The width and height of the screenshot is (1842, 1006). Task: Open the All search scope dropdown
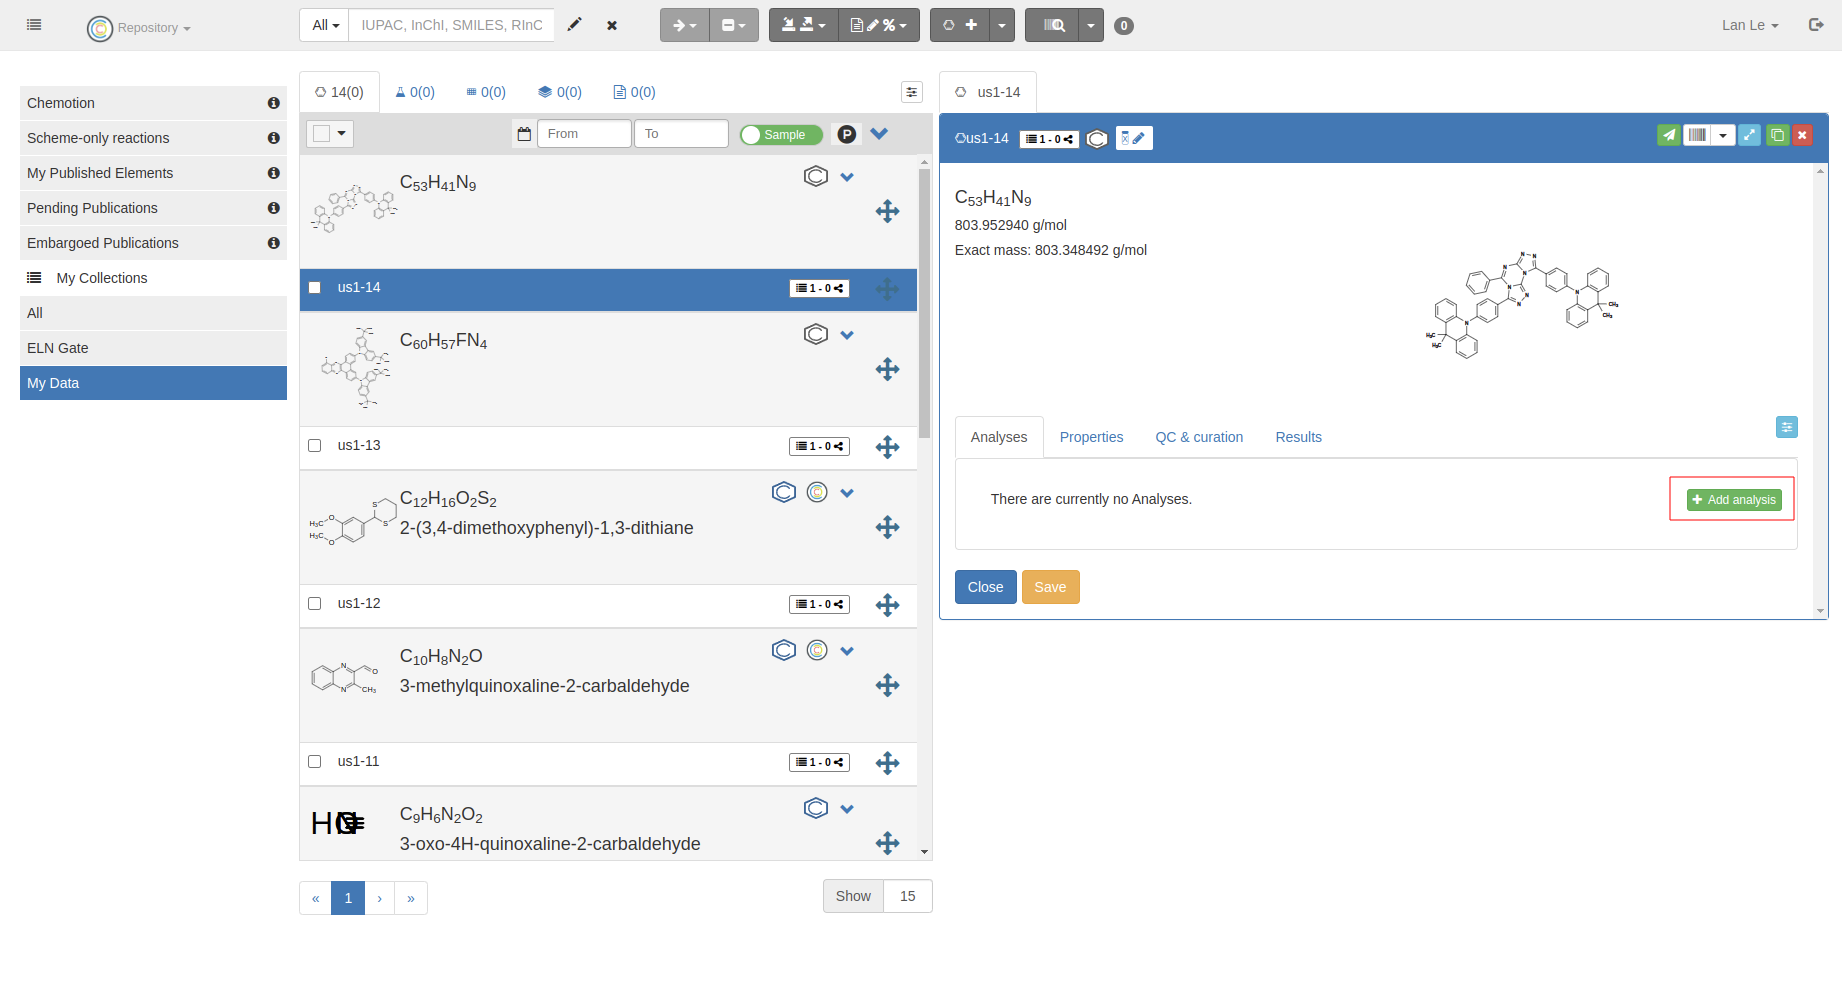coord(325,25)
